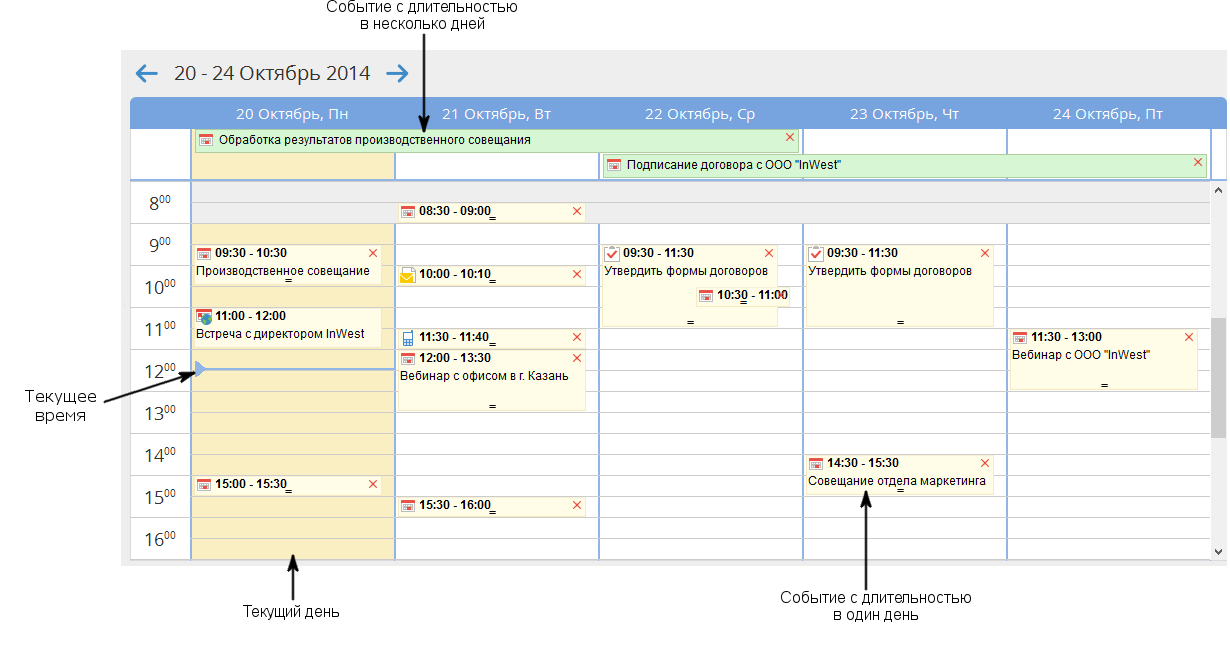Select the '22 Октябрь, Ср' day header
Image resolution: width=1230 pixels, height=650 pixels.
pyautogui.click(x=700, y=114)
